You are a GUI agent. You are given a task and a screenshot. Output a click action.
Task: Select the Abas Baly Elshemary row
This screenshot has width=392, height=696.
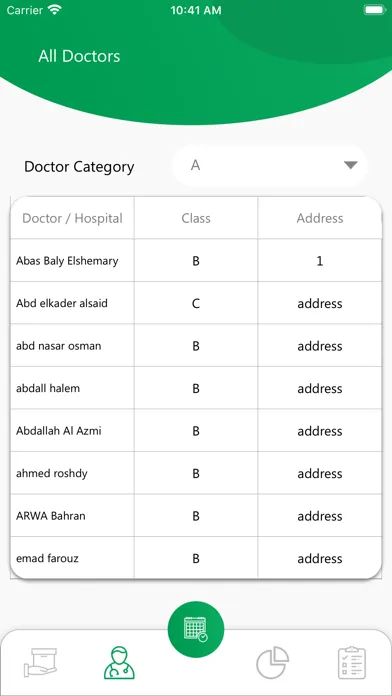point(196,261)
